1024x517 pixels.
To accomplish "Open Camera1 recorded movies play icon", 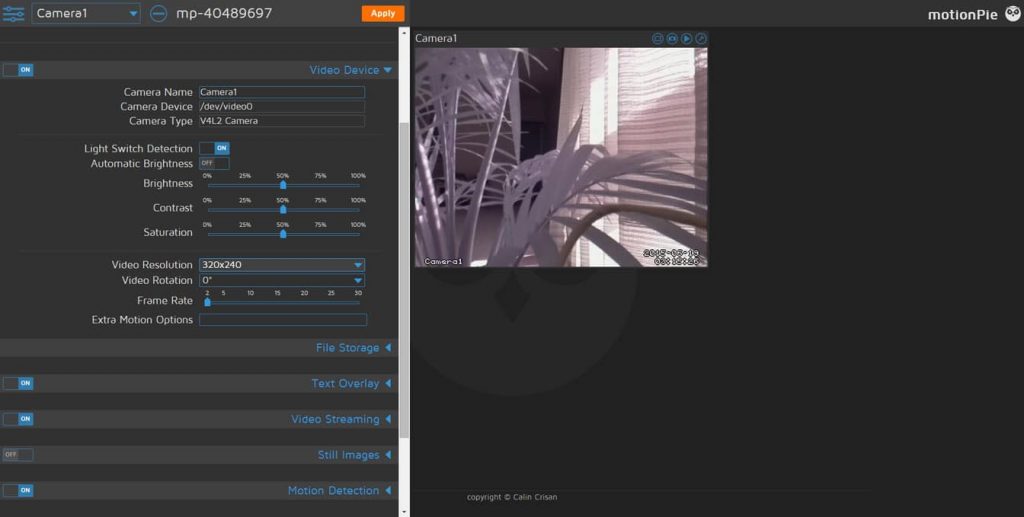I will (686, 39).
